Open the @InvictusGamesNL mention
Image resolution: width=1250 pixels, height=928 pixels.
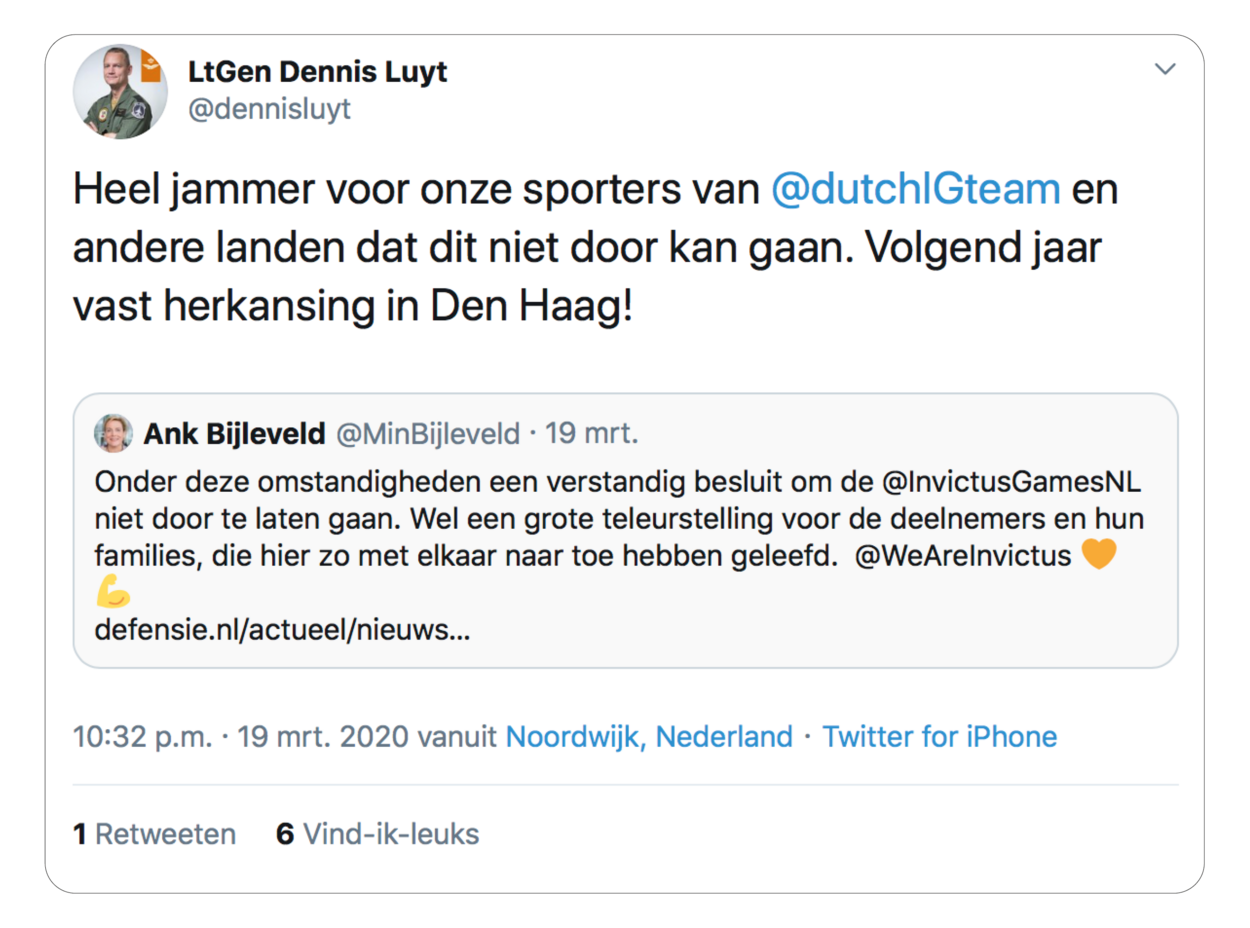(1013, 482)
